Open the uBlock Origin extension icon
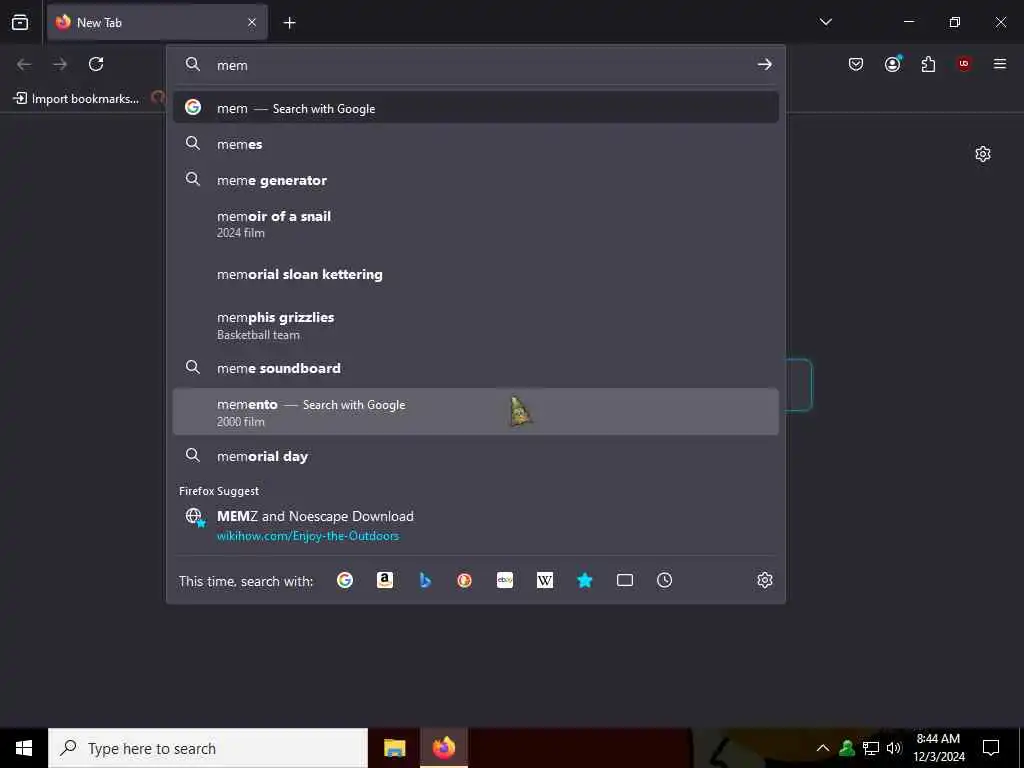Viewport: 1024px width, 768px height. point(964,64)
